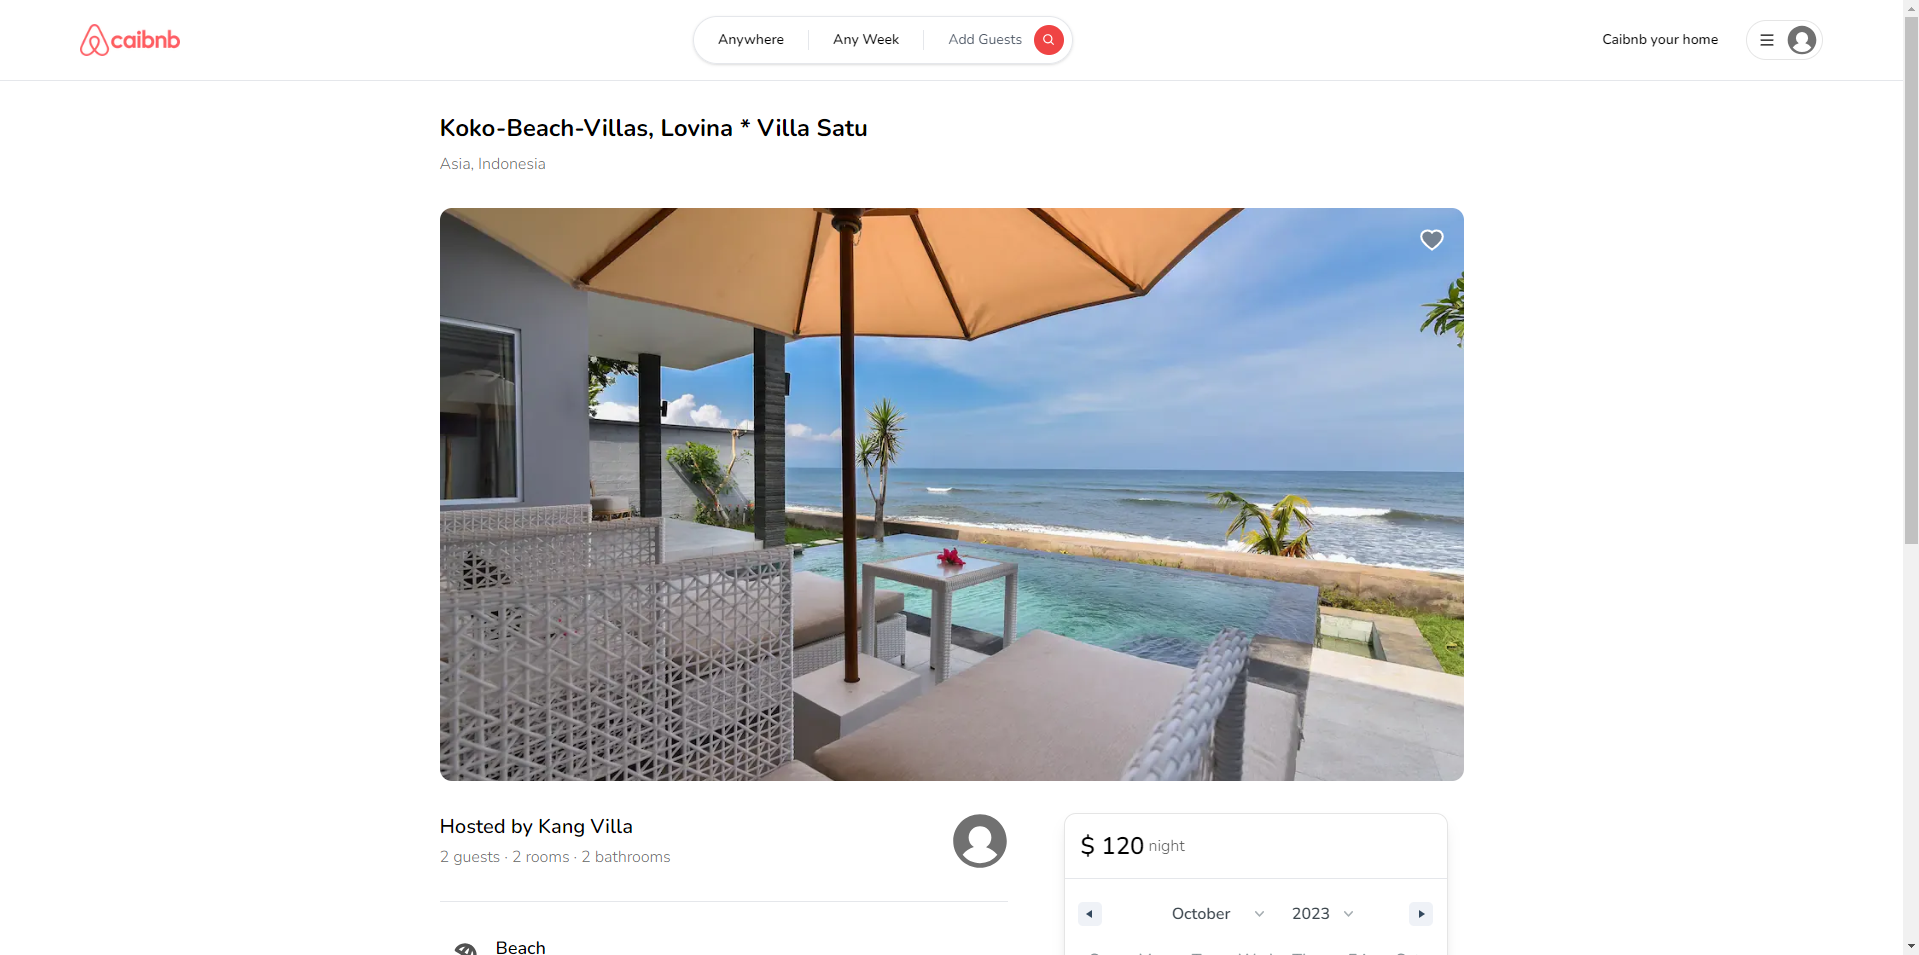Viewport: 1919px width, 955px height.
Task: Click the red search magnifier icon
Action: coord(1048,40)
